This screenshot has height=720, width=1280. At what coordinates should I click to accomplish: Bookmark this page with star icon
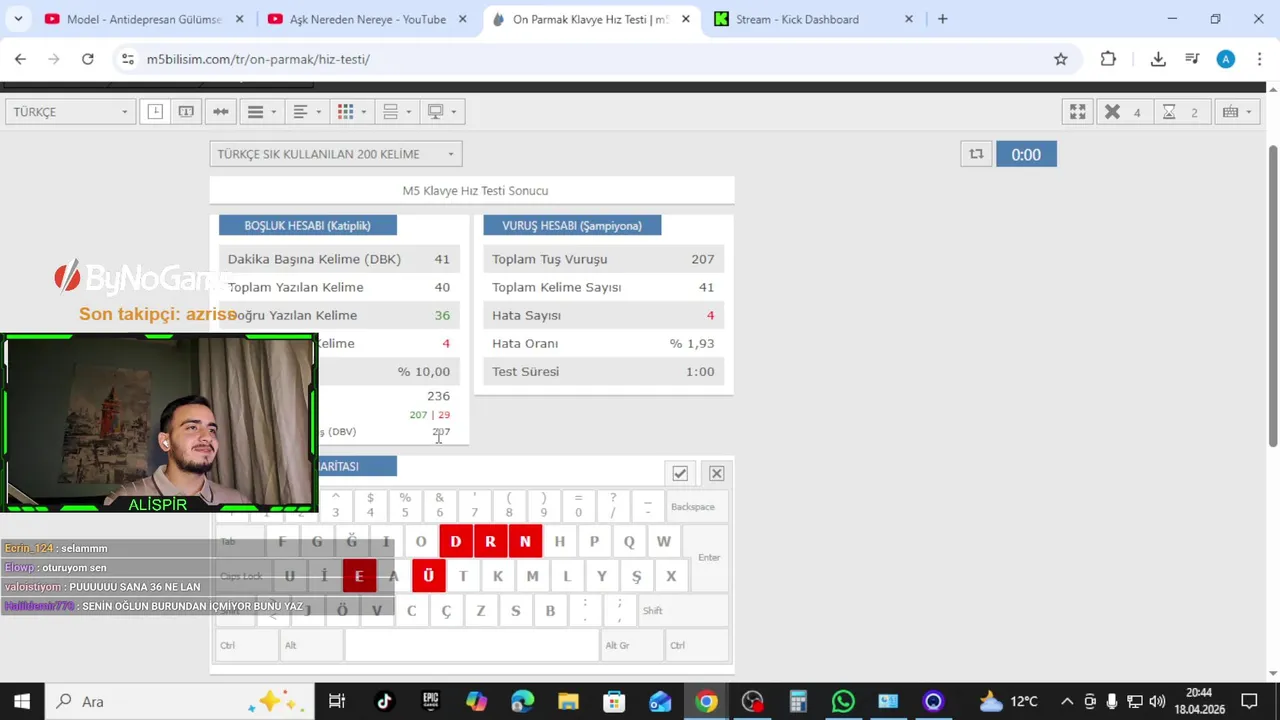1061,59
